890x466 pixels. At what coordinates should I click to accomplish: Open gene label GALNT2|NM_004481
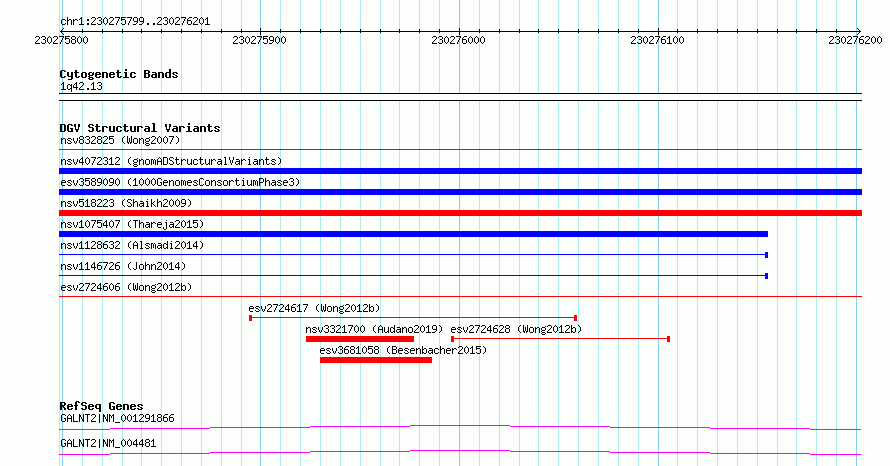tap(108, 443)
